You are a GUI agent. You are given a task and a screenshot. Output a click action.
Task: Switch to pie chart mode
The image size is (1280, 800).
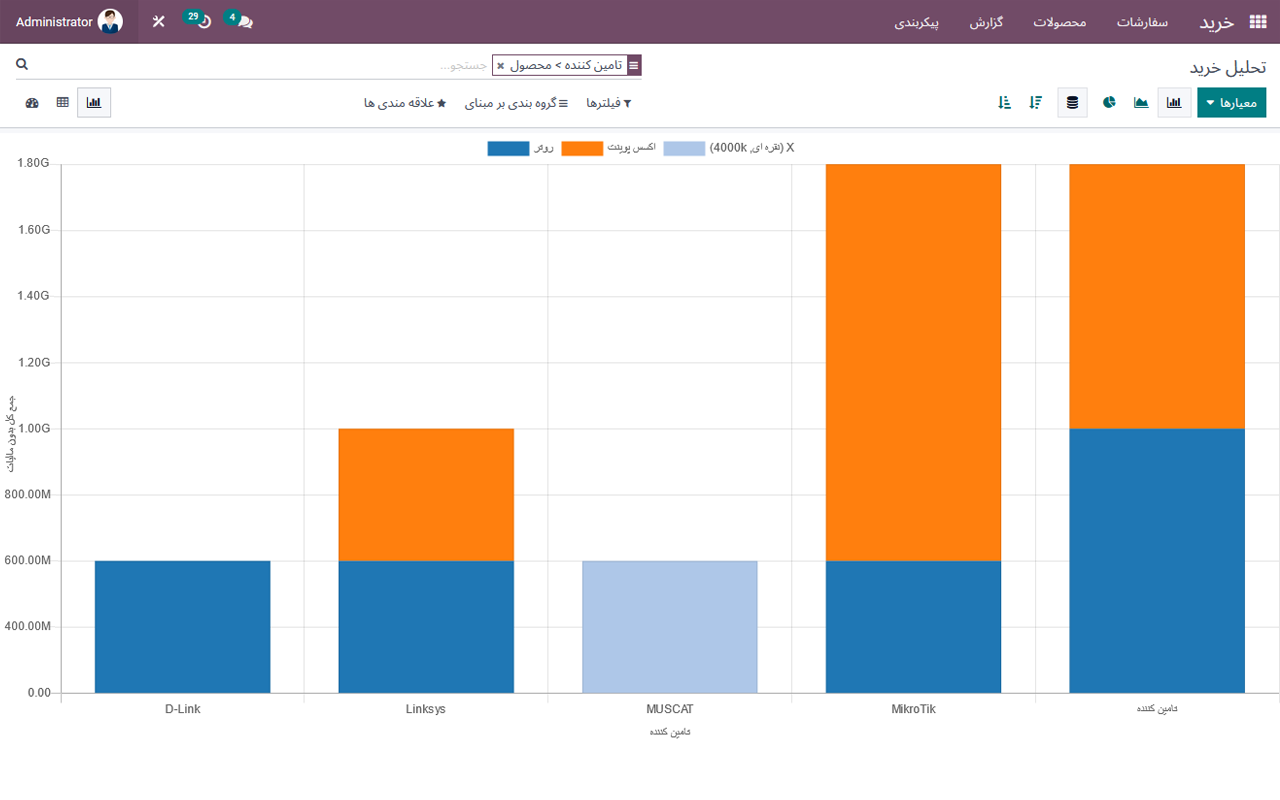point(1109,103)
